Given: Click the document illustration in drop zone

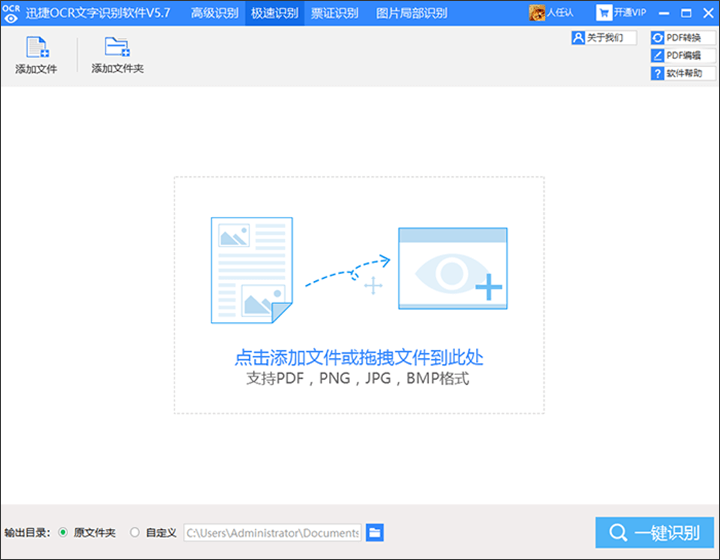Looking at the screenshot, I should click(251, 269).
